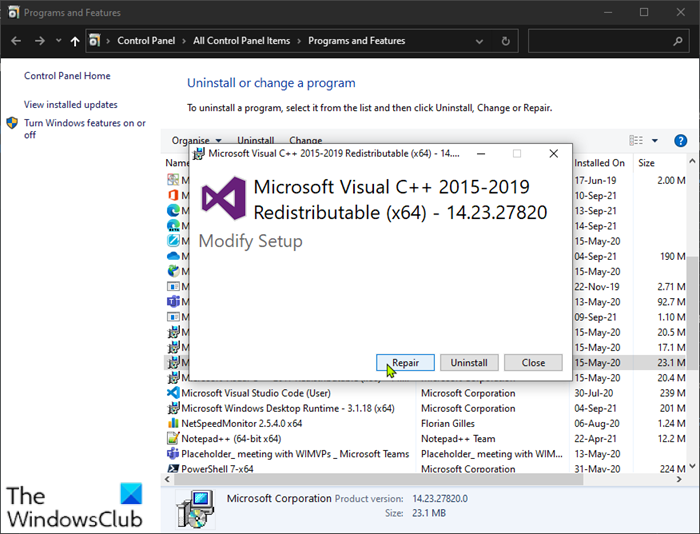Click Teams icon of Placeholder meeting entry
Viewport: 700px width, 534px height.
click(173, 454)
